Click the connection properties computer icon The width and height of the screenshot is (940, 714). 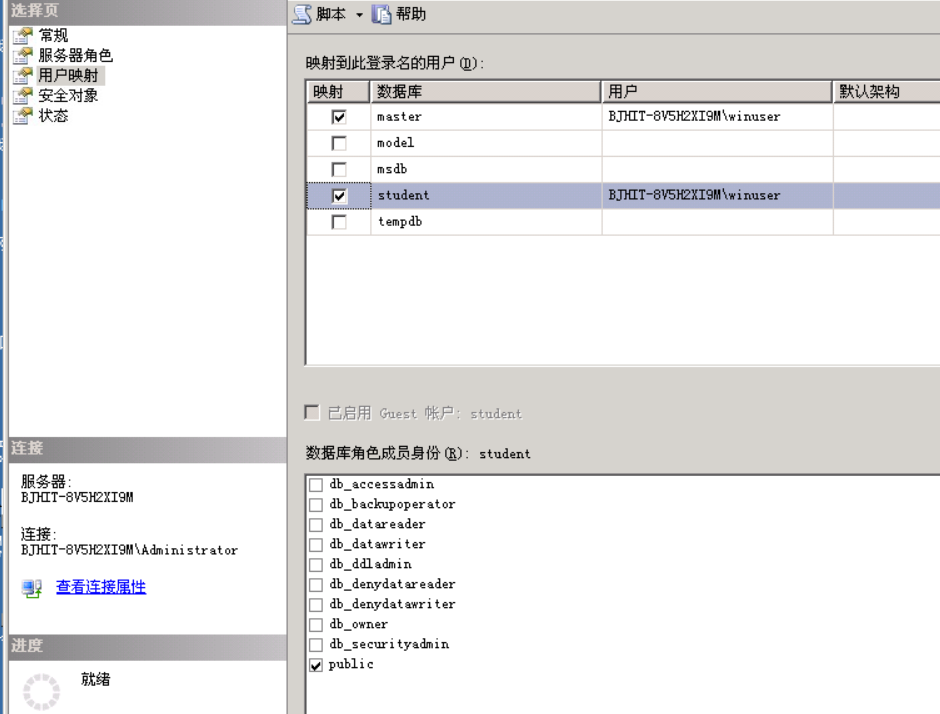(x=32, y=588)
